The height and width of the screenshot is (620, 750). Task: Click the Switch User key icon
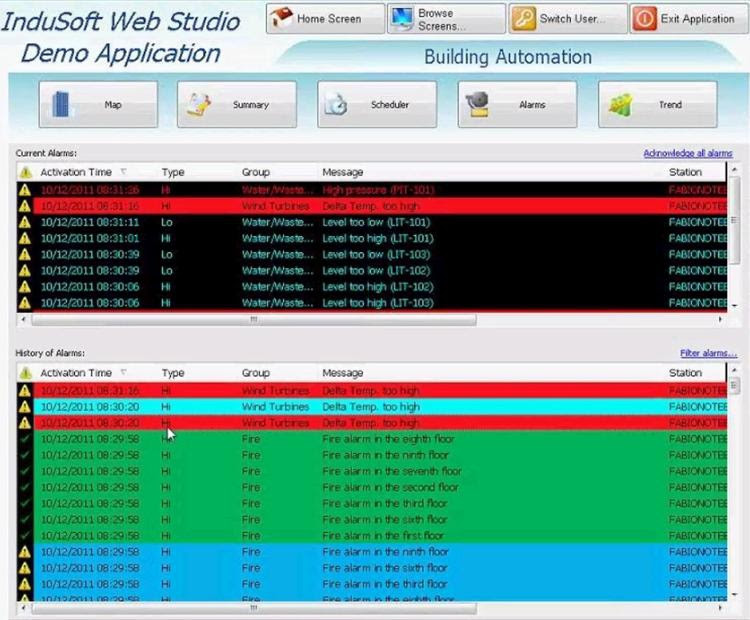click(x=523, y=19)
